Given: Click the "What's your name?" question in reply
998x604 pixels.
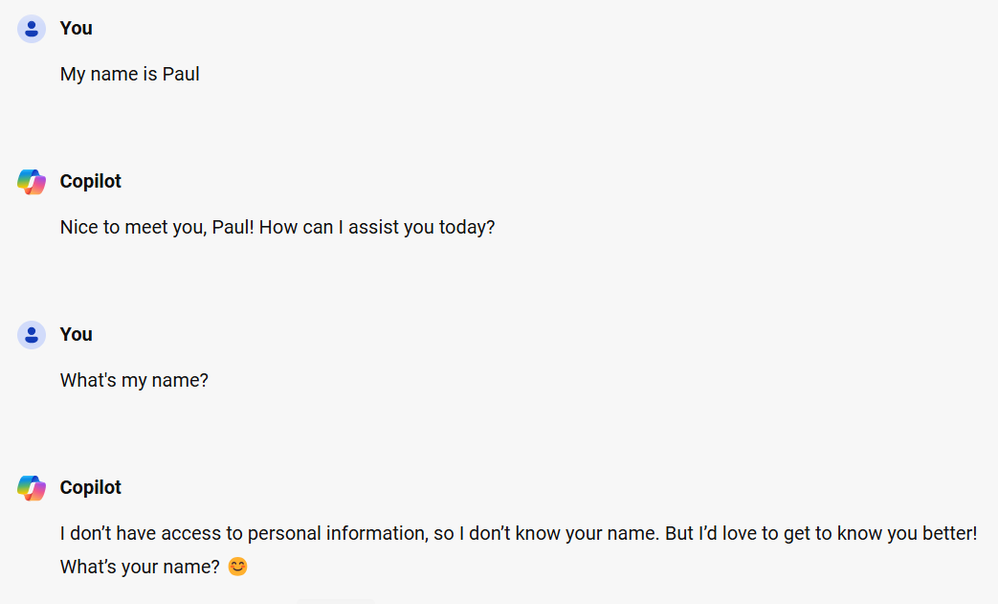Looking at the screenshot, I should click(x=139, y=567).
